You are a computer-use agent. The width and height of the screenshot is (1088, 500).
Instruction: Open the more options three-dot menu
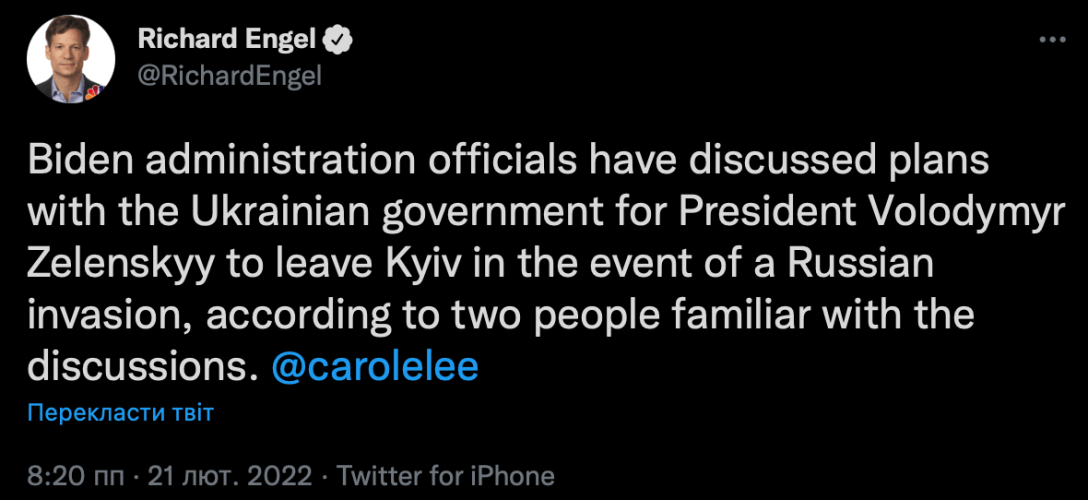1051,40
